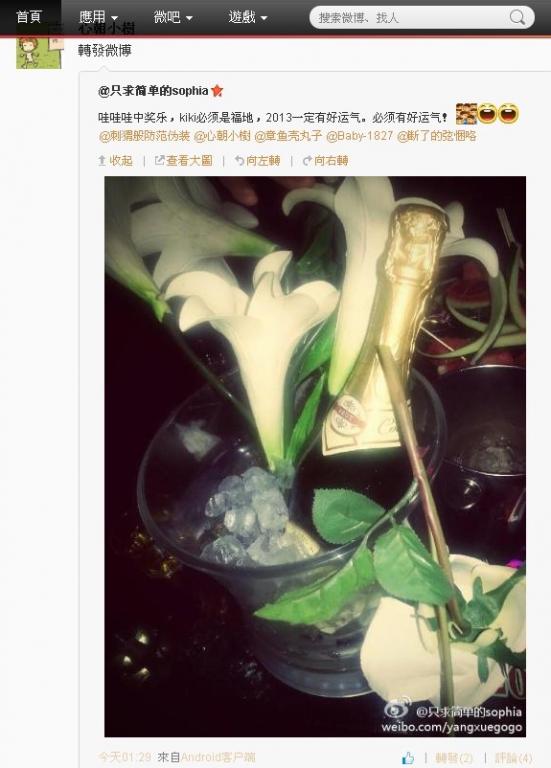551x768 pixels.
Task: Open the @Baby-1827 mention link
Action: pyautogui.click(x=359, y=136)
